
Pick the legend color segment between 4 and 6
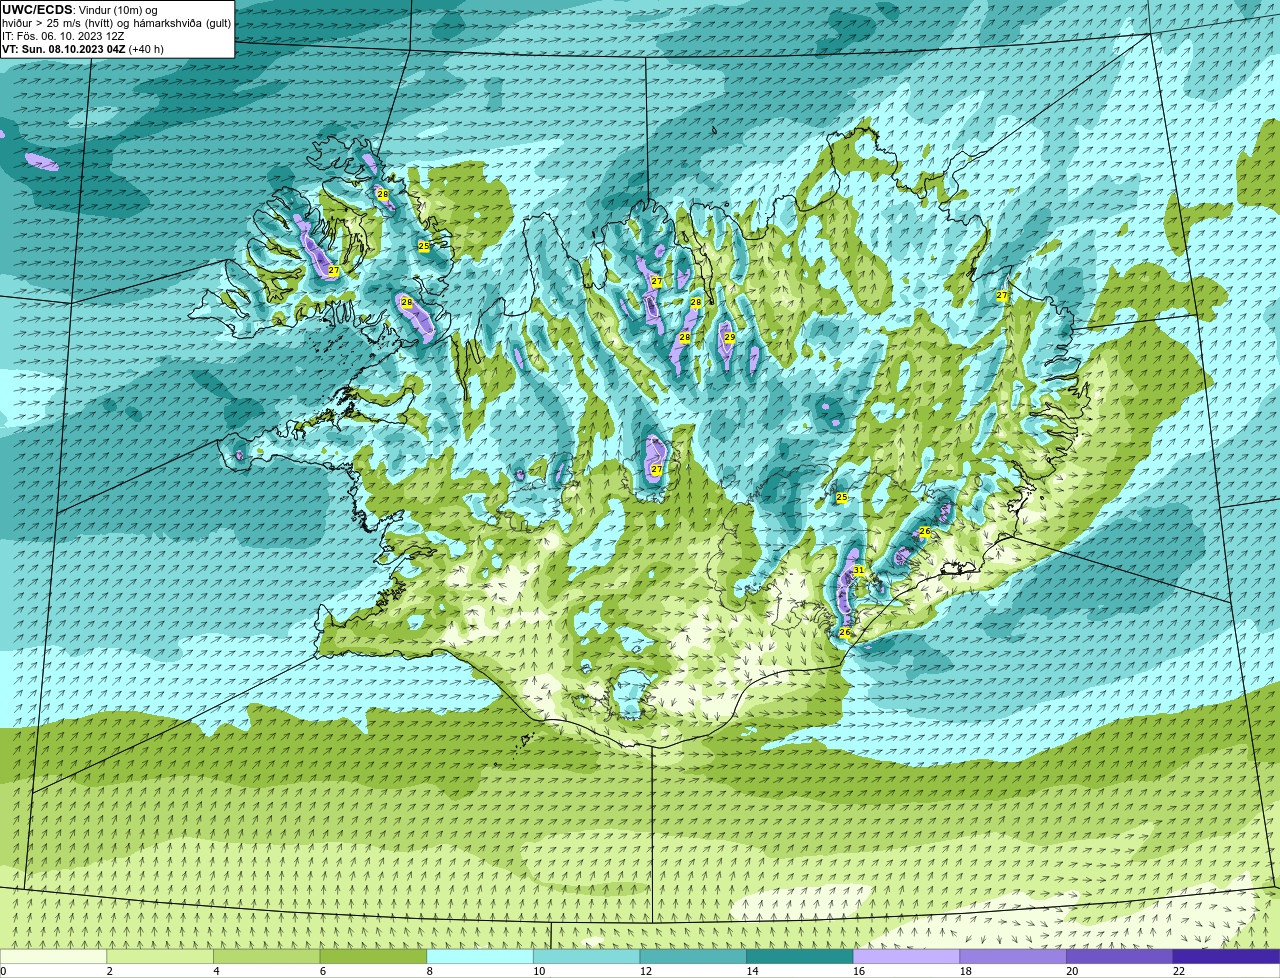[267, 956]
